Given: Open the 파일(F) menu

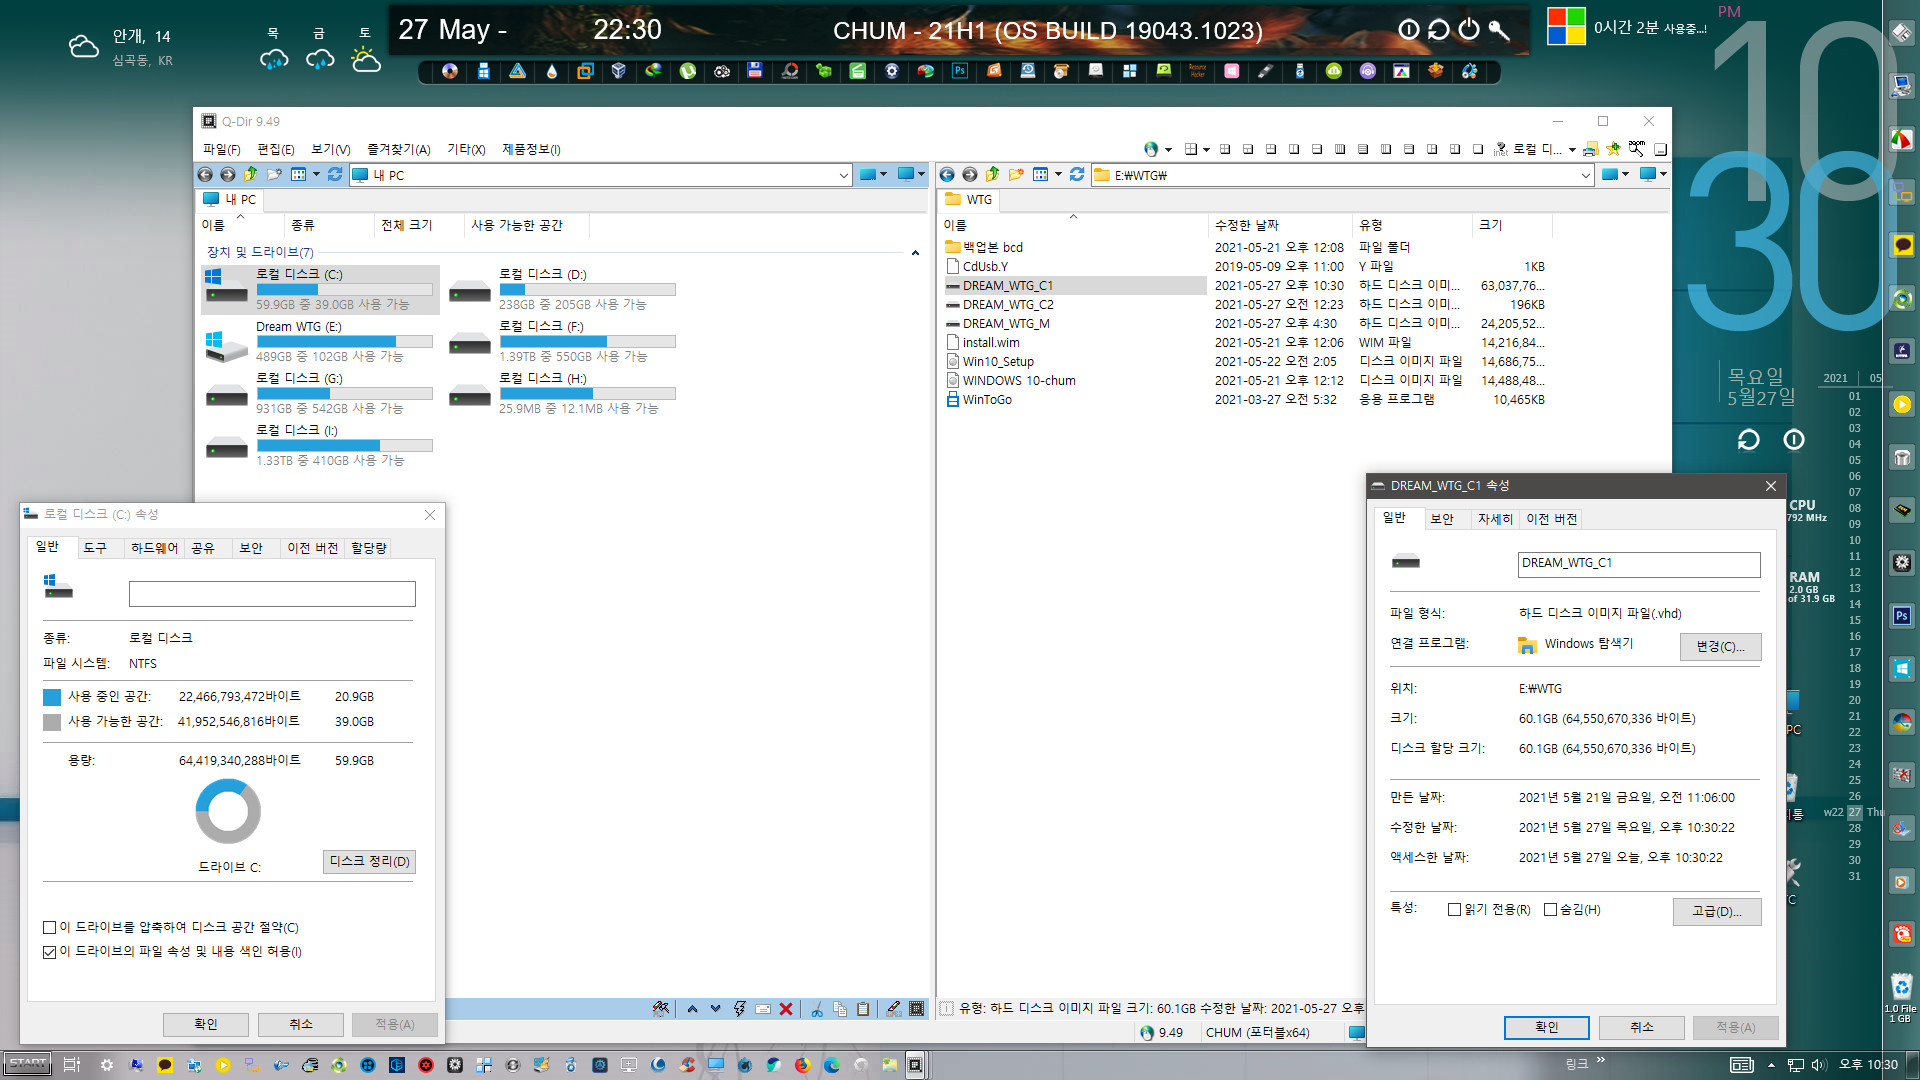Looking at the screenshot, I should [x=221, y=149].
